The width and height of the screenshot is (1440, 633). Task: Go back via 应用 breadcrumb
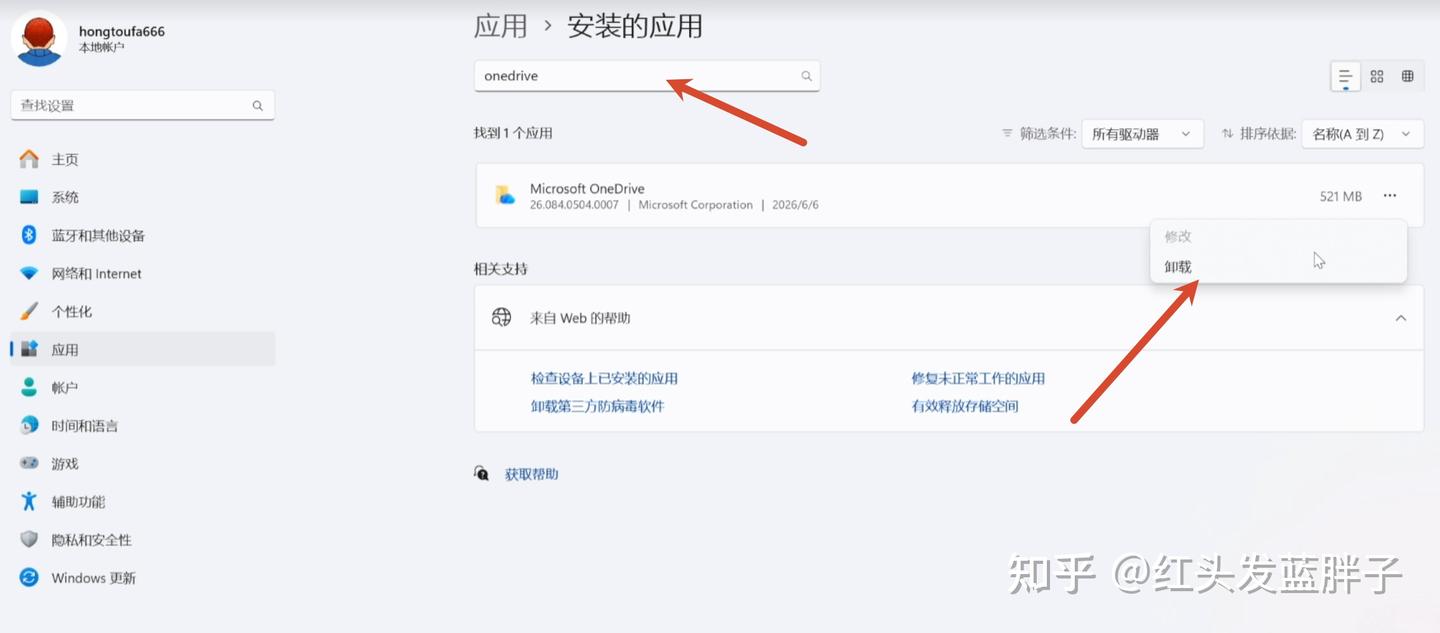click(x=501, y=26)
